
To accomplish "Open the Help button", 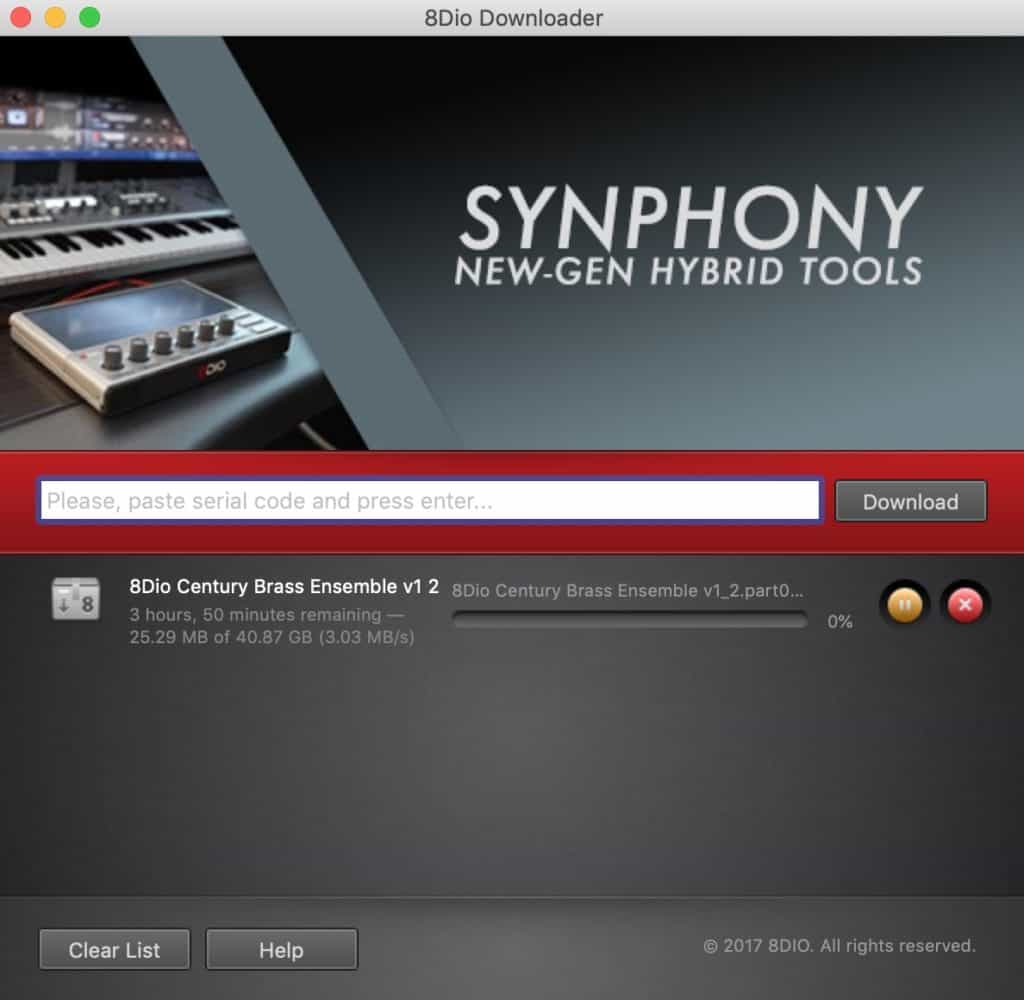I will coord(281,950).
